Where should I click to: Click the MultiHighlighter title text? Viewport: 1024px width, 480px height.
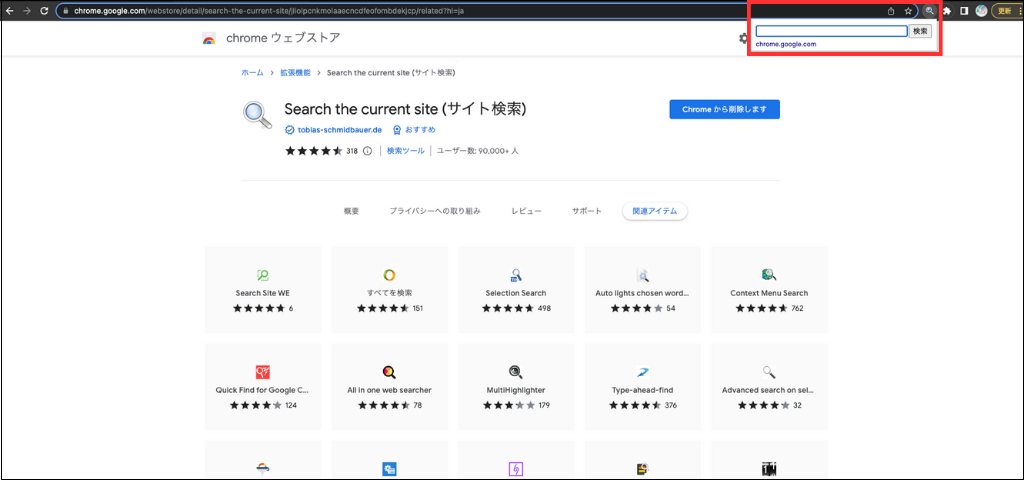516,391
